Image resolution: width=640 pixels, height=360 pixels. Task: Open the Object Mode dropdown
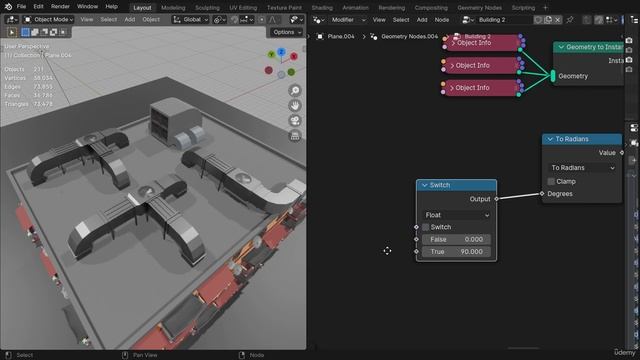pos(48,20)
